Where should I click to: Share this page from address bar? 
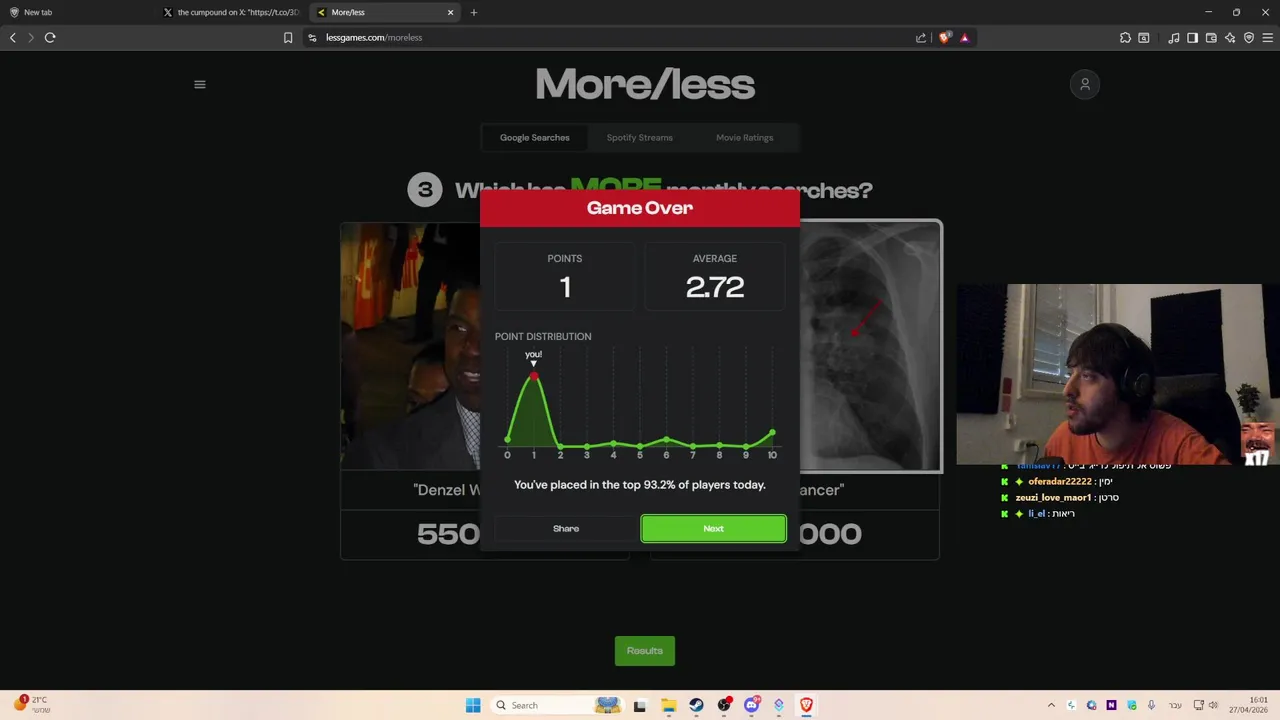click(x=921, y=37)
